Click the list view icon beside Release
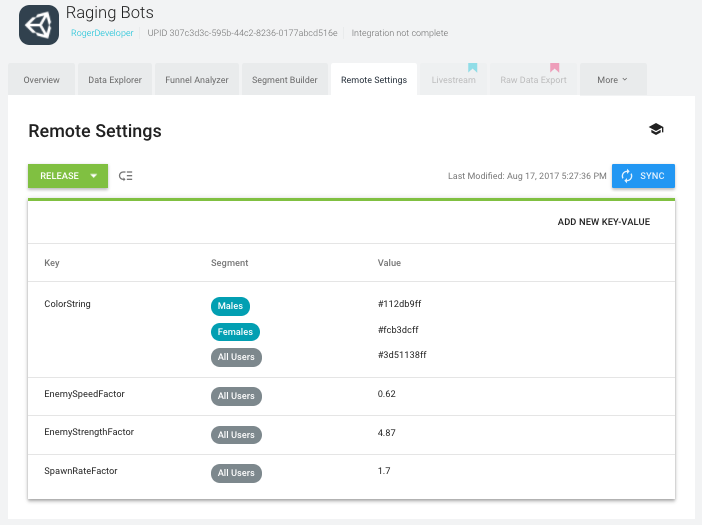This screenshot has height=525, width=702. 126,176
